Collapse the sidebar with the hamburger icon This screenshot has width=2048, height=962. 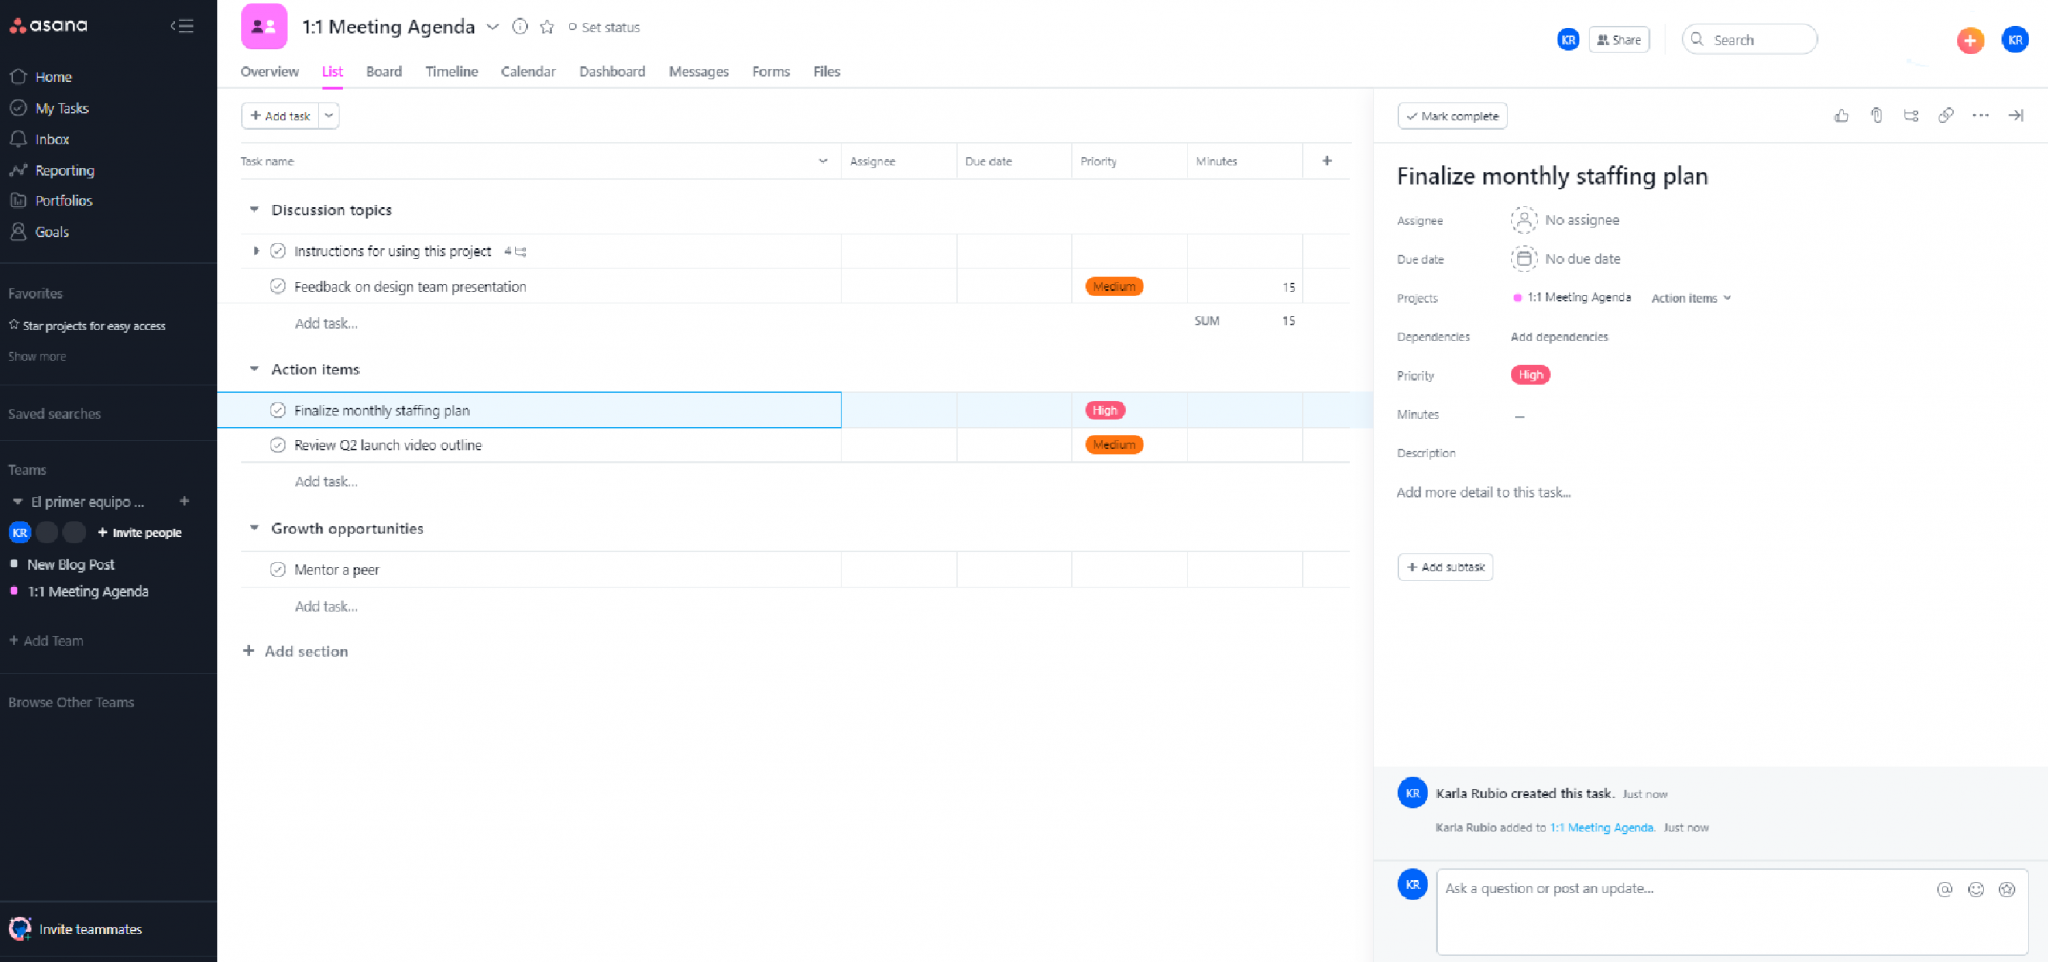[x=182, y=26]
